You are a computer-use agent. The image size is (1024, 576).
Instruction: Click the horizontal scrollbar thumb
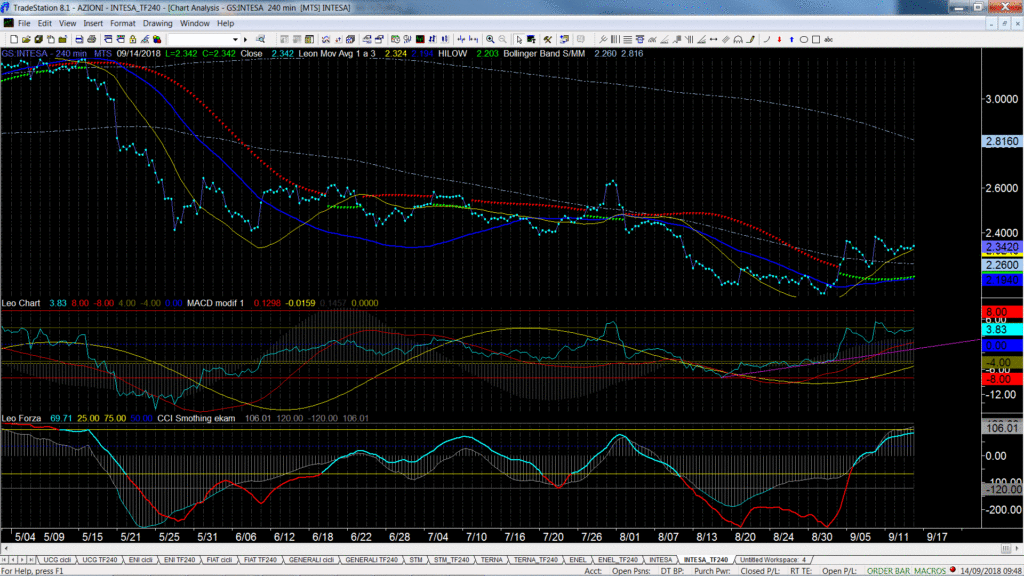click(1006, 549)
